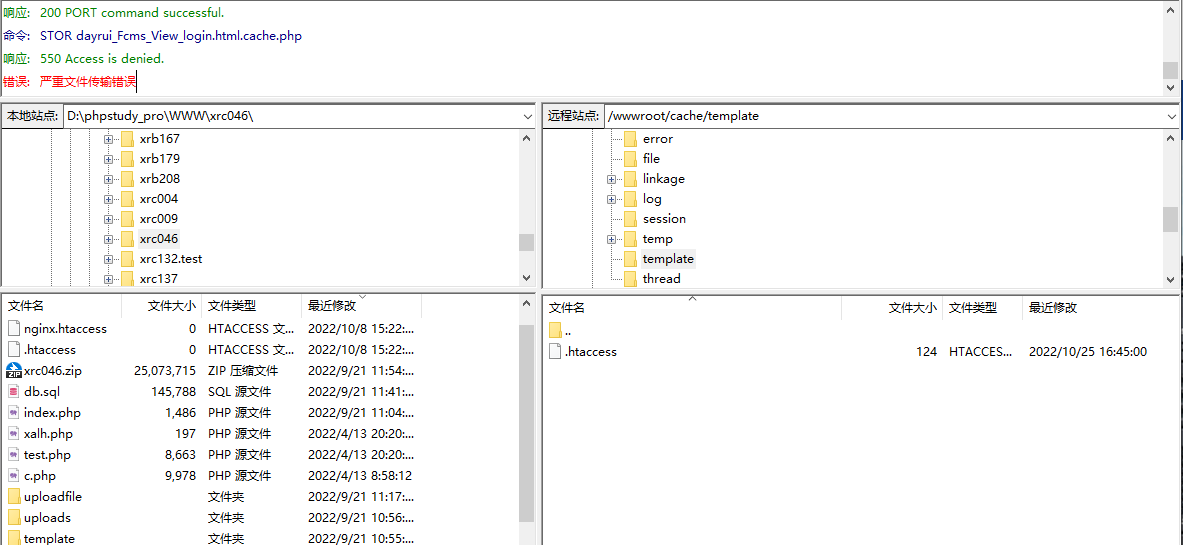Click the xrc046.zip archive file icon
The height and width of the screenshot is (545, 1183).
pos(14,371)
